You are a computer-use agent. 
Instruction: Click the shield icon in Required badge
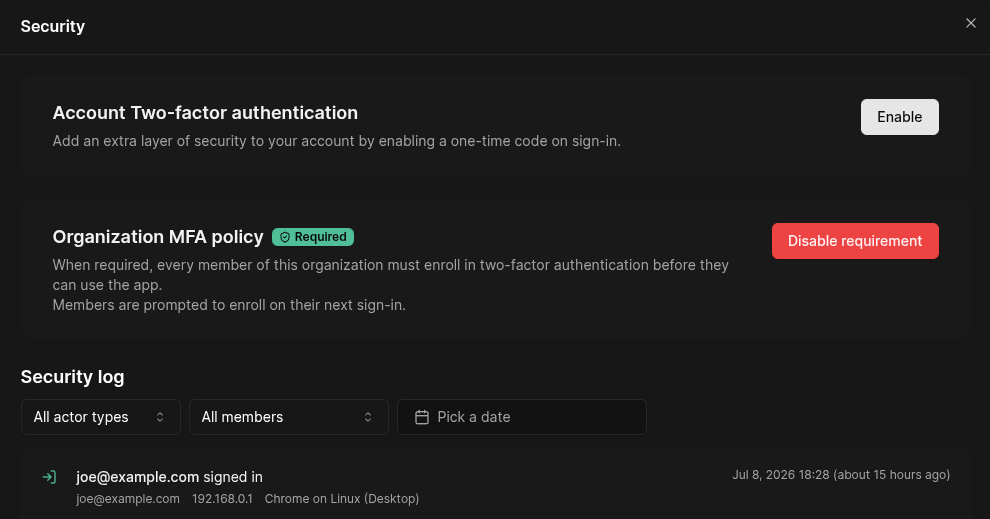pos(285,237)
